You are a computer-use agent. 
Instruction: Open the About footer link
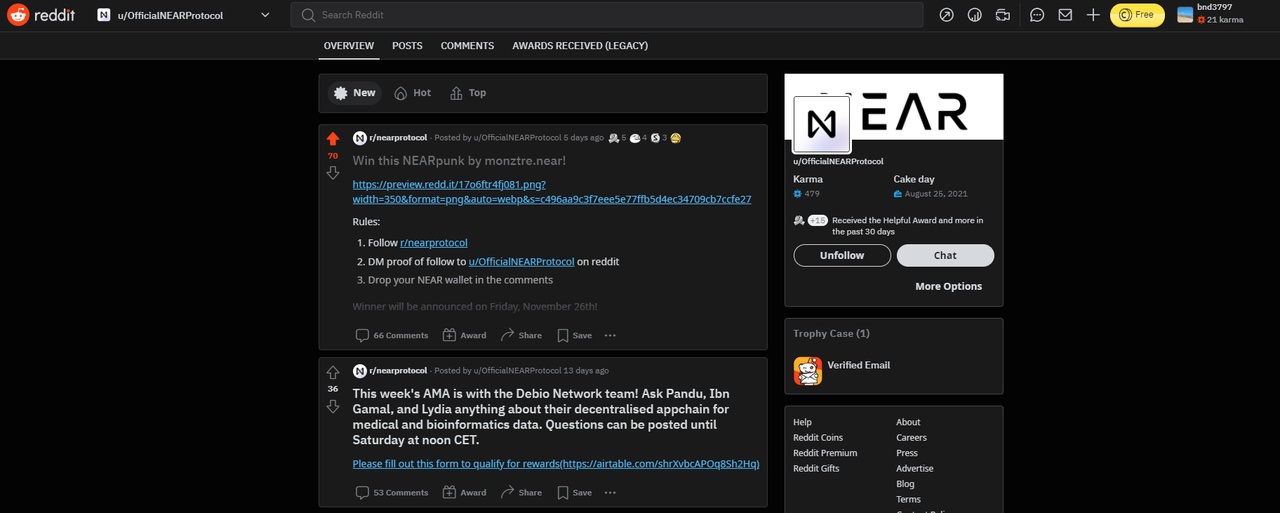click(908, 422)
